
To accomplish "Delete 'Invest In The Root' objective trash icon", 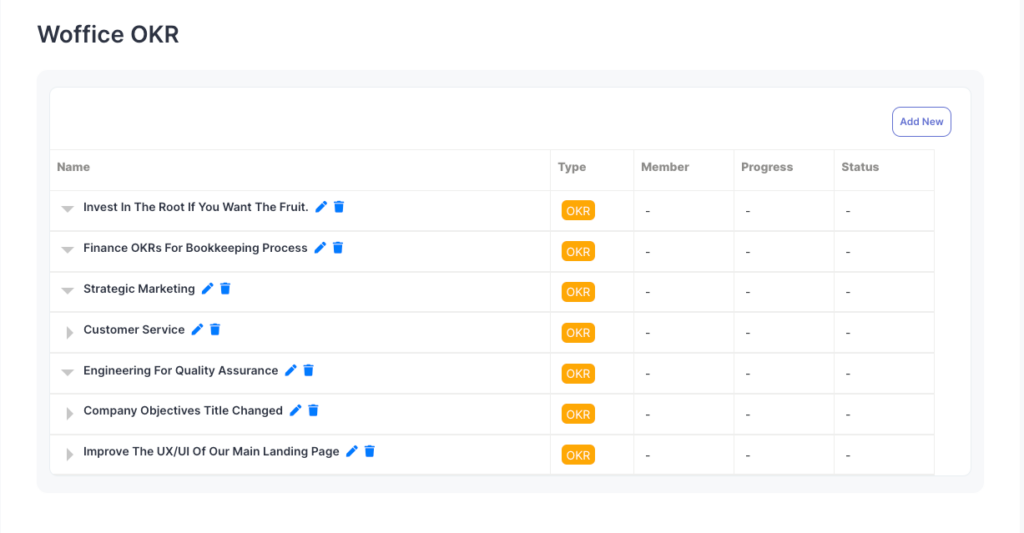I will (339, 207).
